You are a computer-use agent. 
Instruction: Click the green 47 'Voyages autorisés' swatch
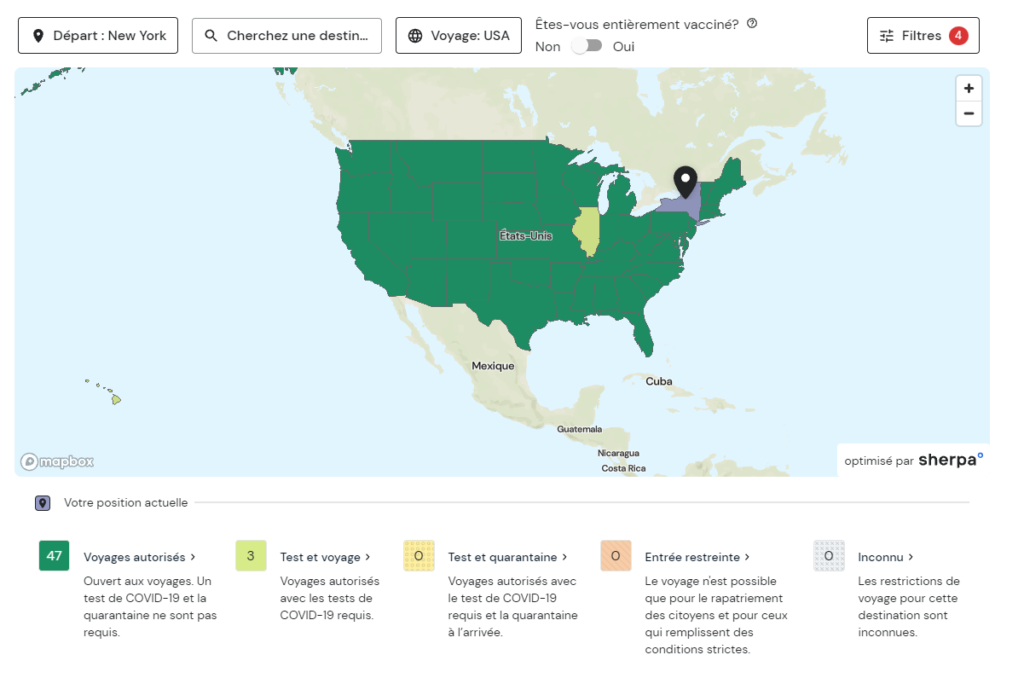(x=54, y=556)
